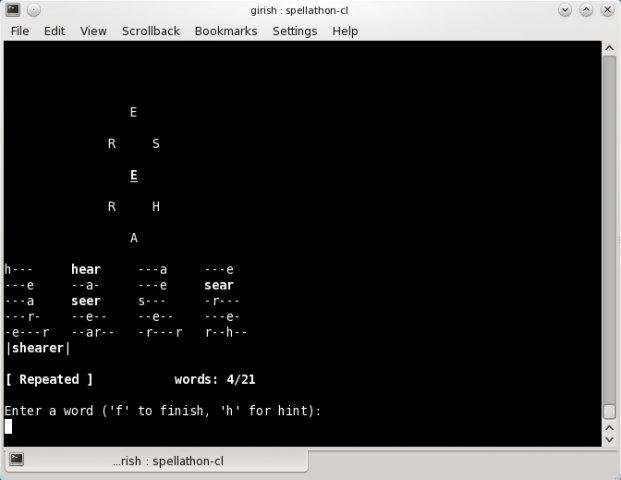Open the Help menu
This screenshot has width=621, height=480.
[345, 31]
